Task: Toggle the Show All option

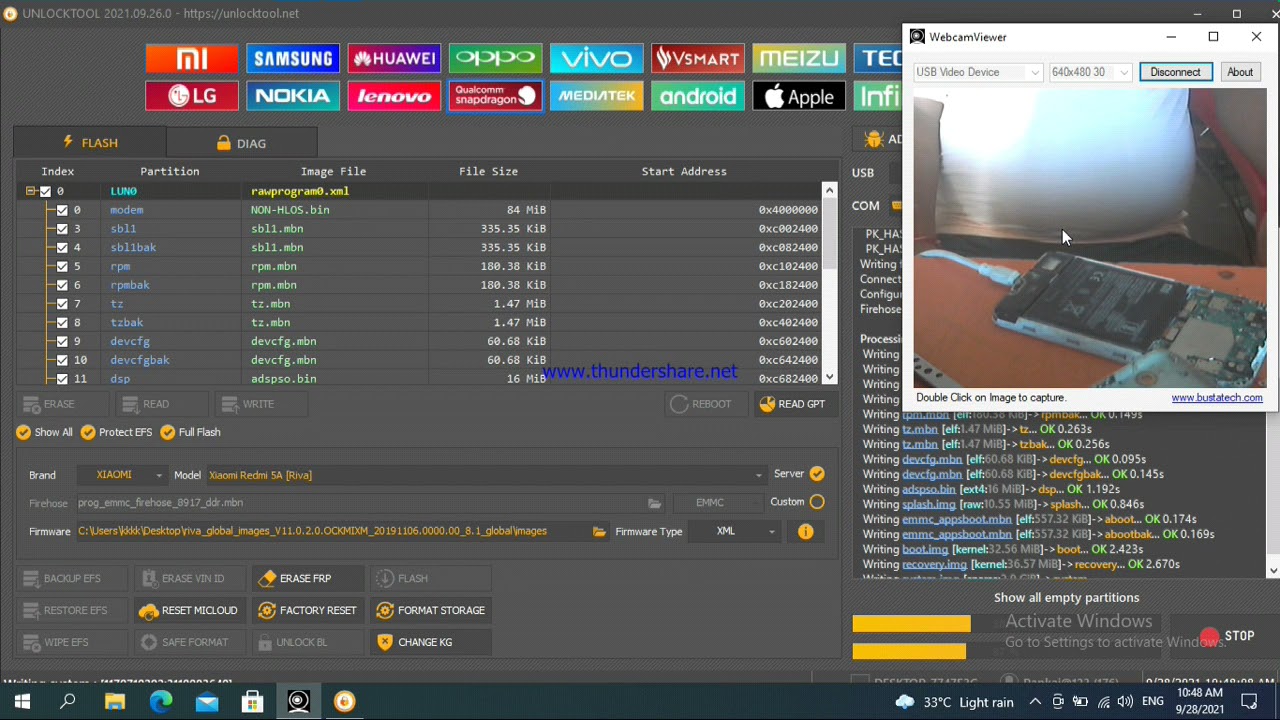Action: (x=44, y=432)
